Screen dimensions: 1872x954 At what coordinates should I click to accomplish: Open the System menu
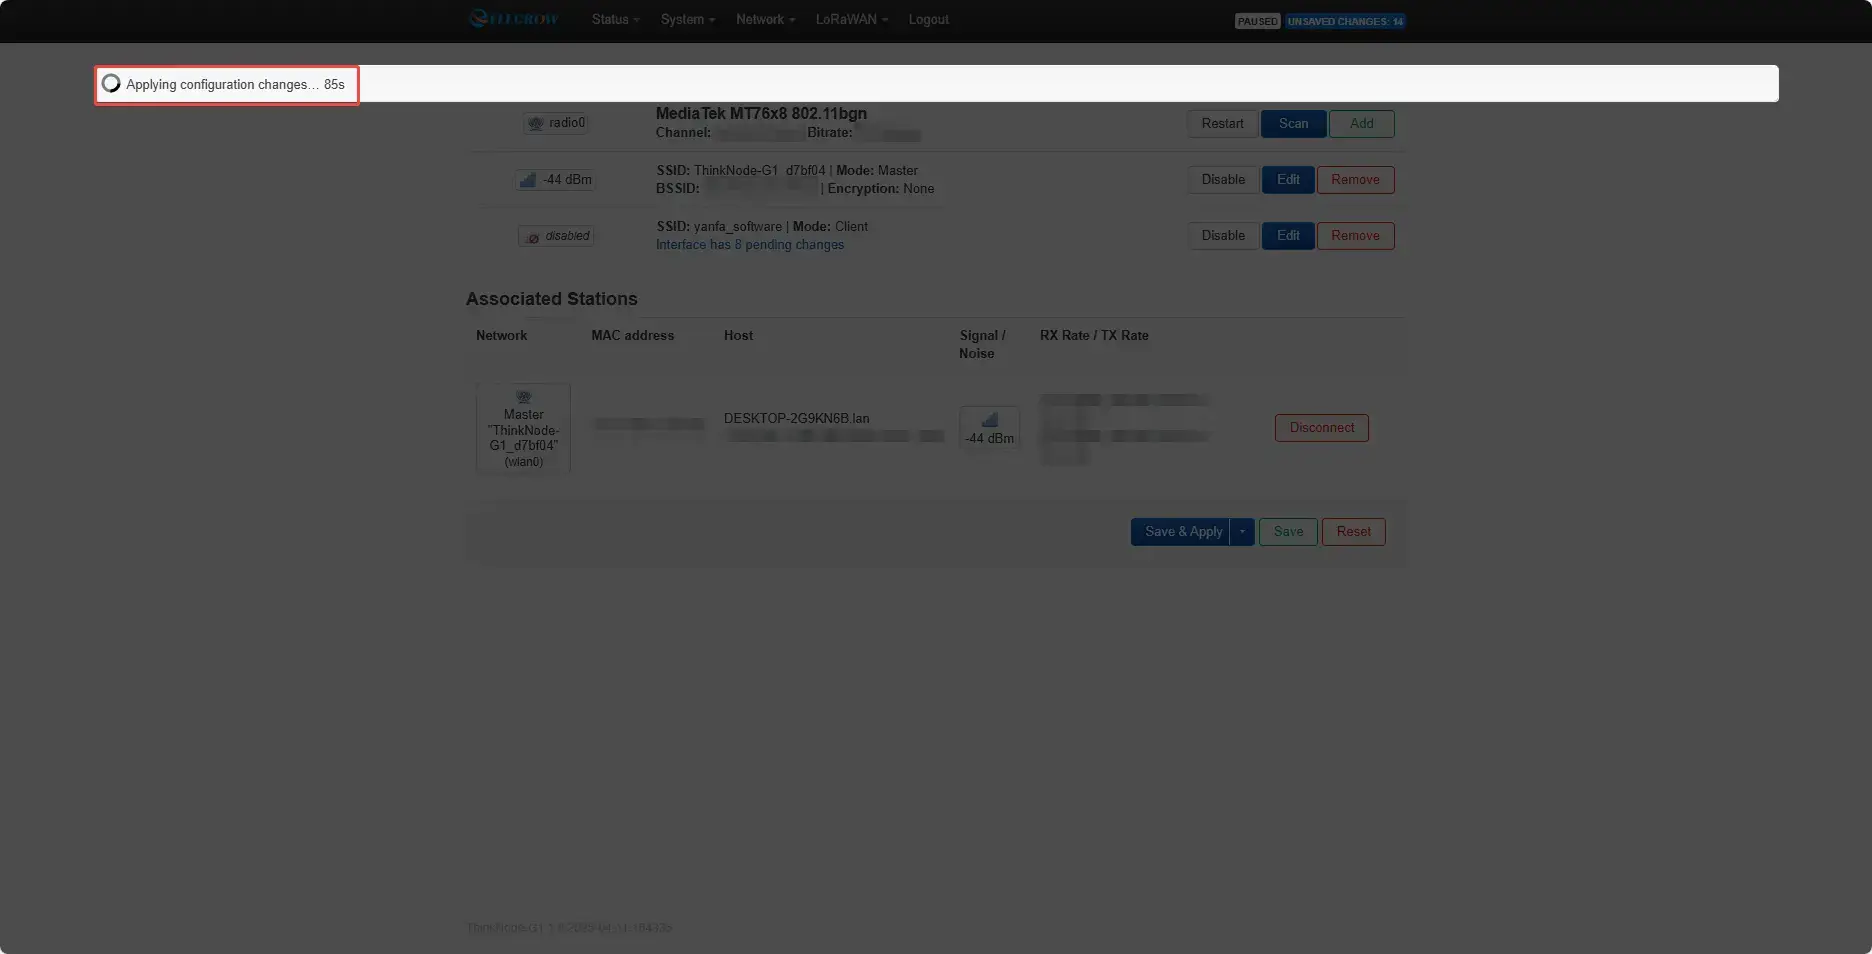coord(687,19)
